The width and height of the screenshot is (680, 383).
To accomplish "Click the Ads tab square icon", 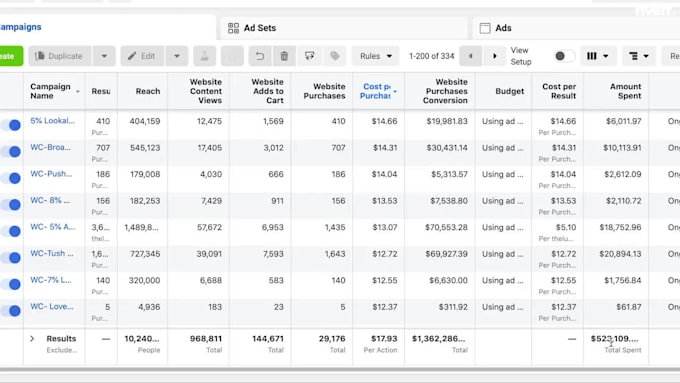I will click(485, 28).
